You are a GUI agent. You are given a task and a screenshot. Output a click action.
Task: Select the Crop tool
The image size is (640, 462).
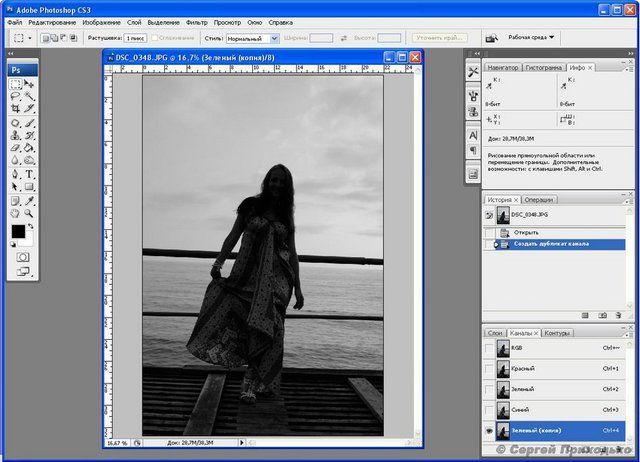click(x=15, y=110)
